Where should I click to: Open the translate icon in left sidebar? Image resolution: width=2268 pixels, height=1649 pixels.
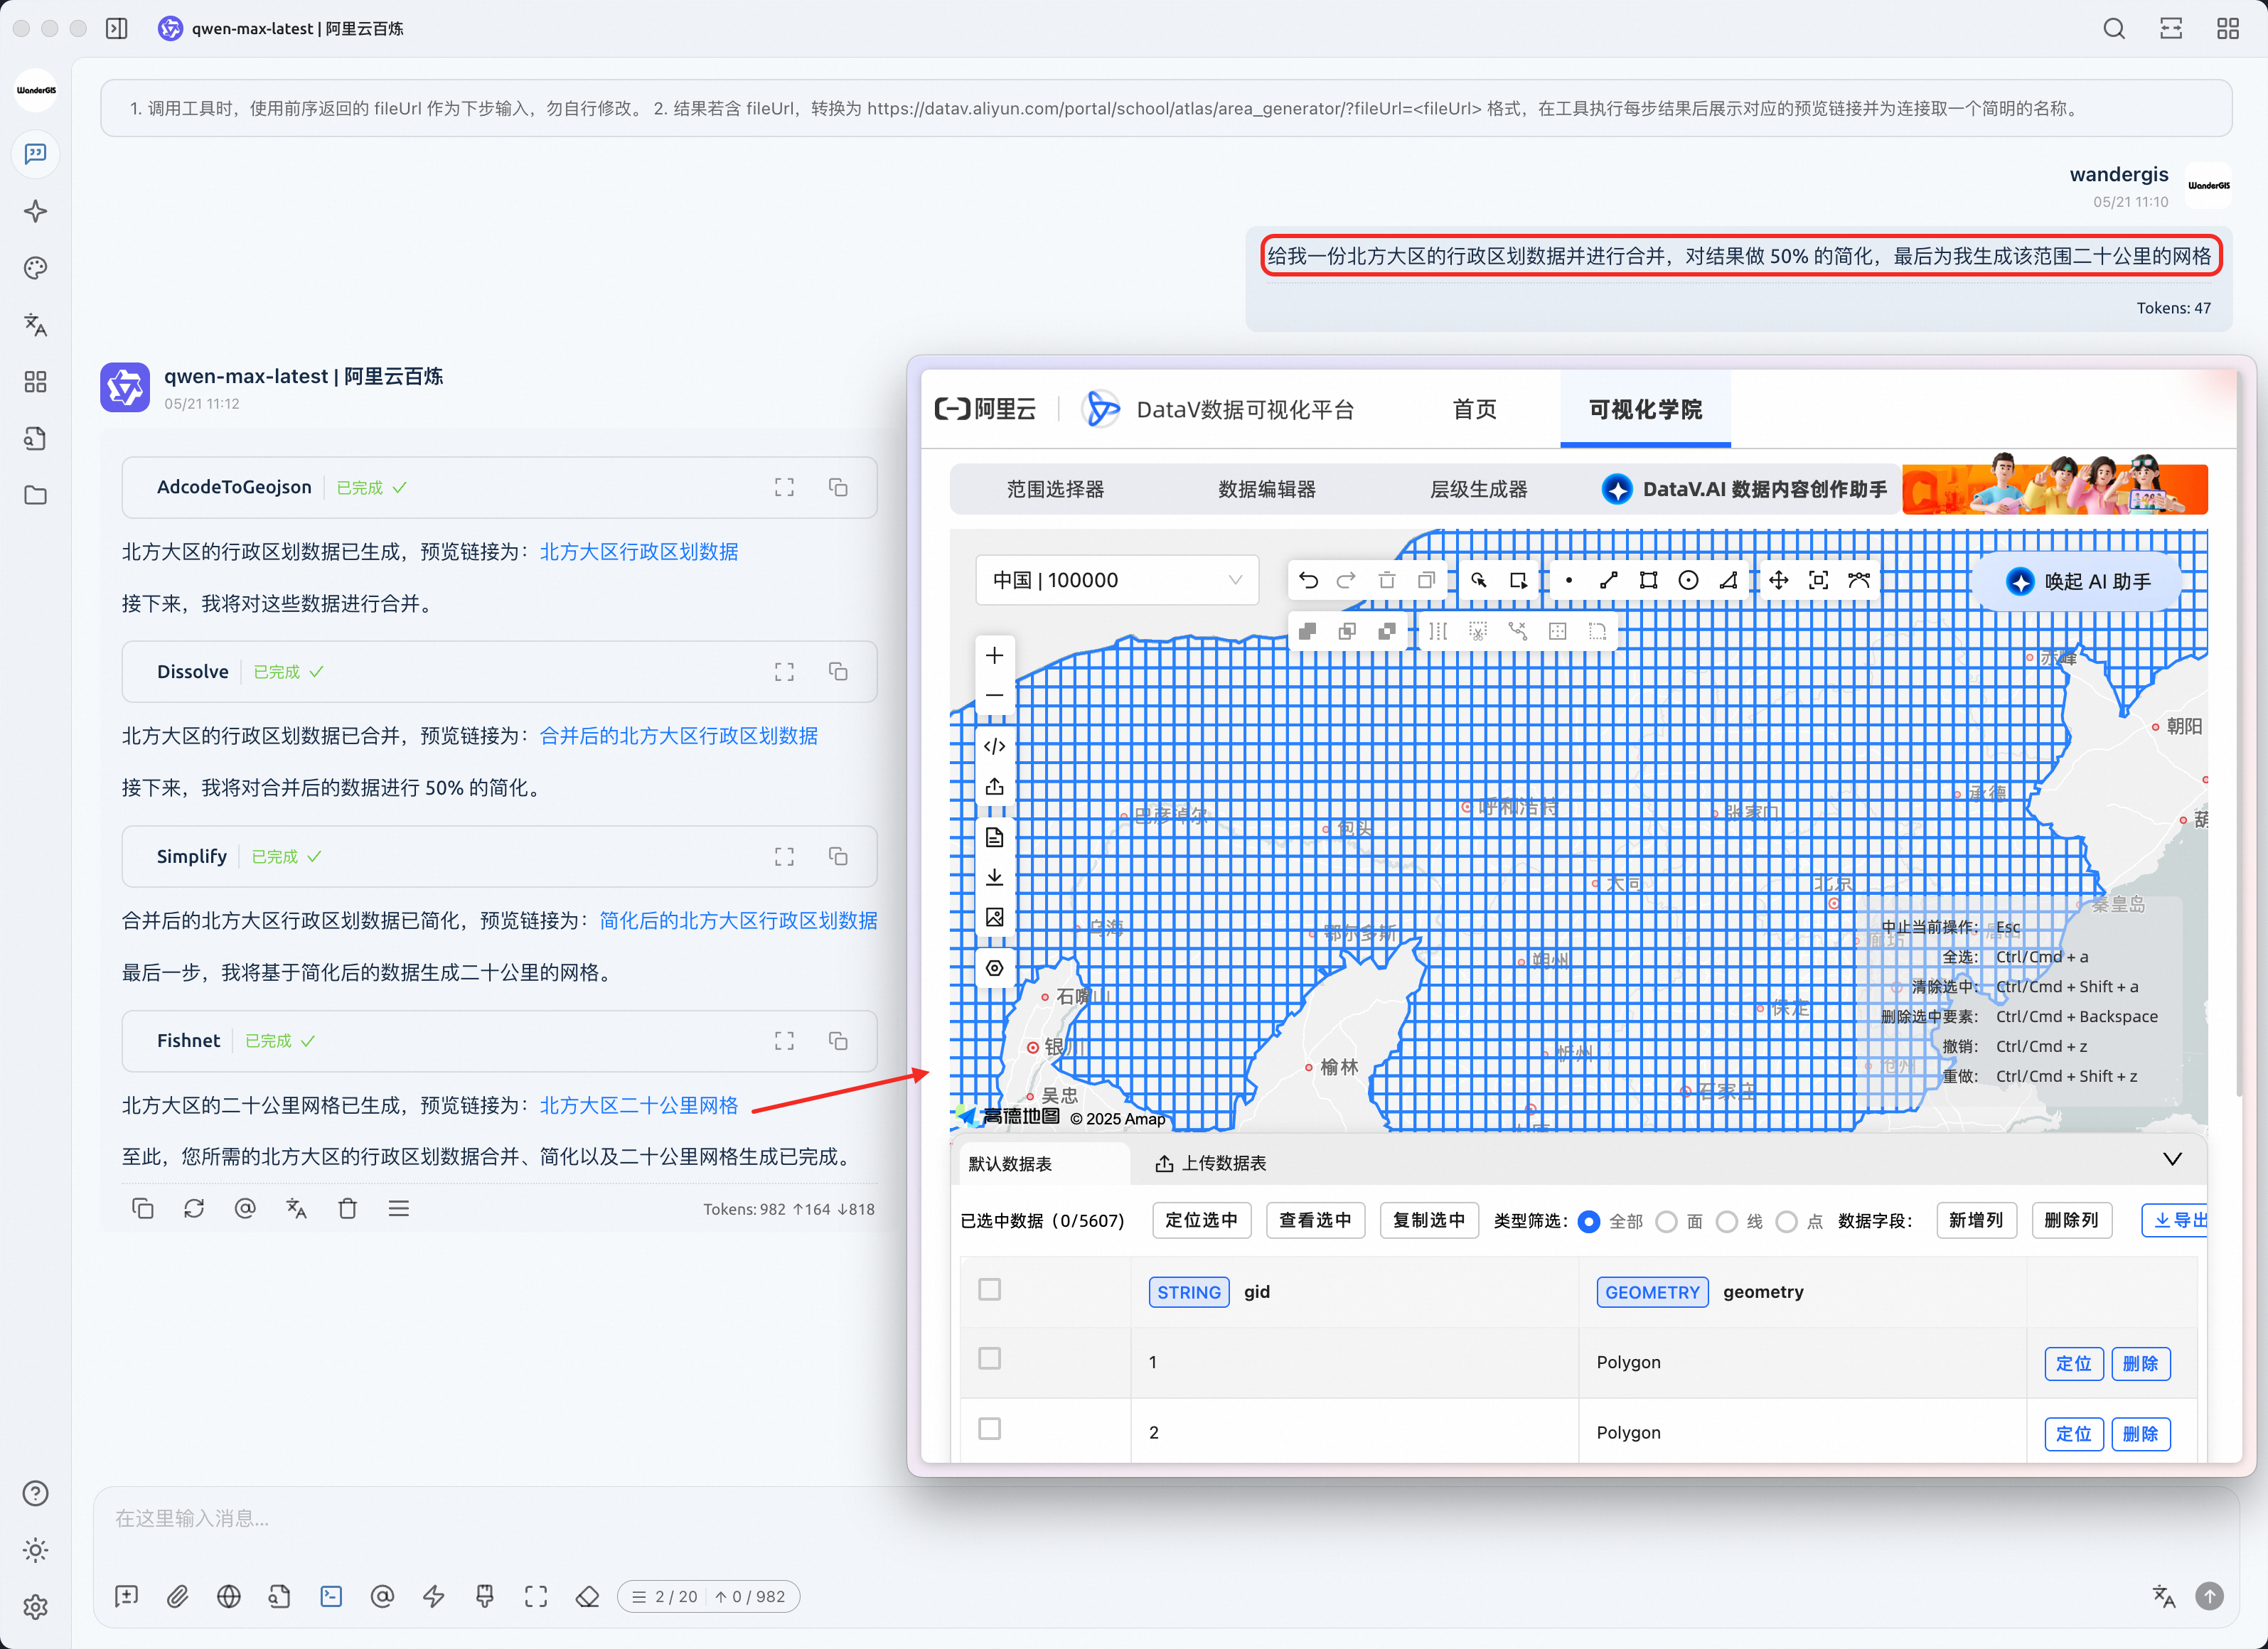(36, 325)
